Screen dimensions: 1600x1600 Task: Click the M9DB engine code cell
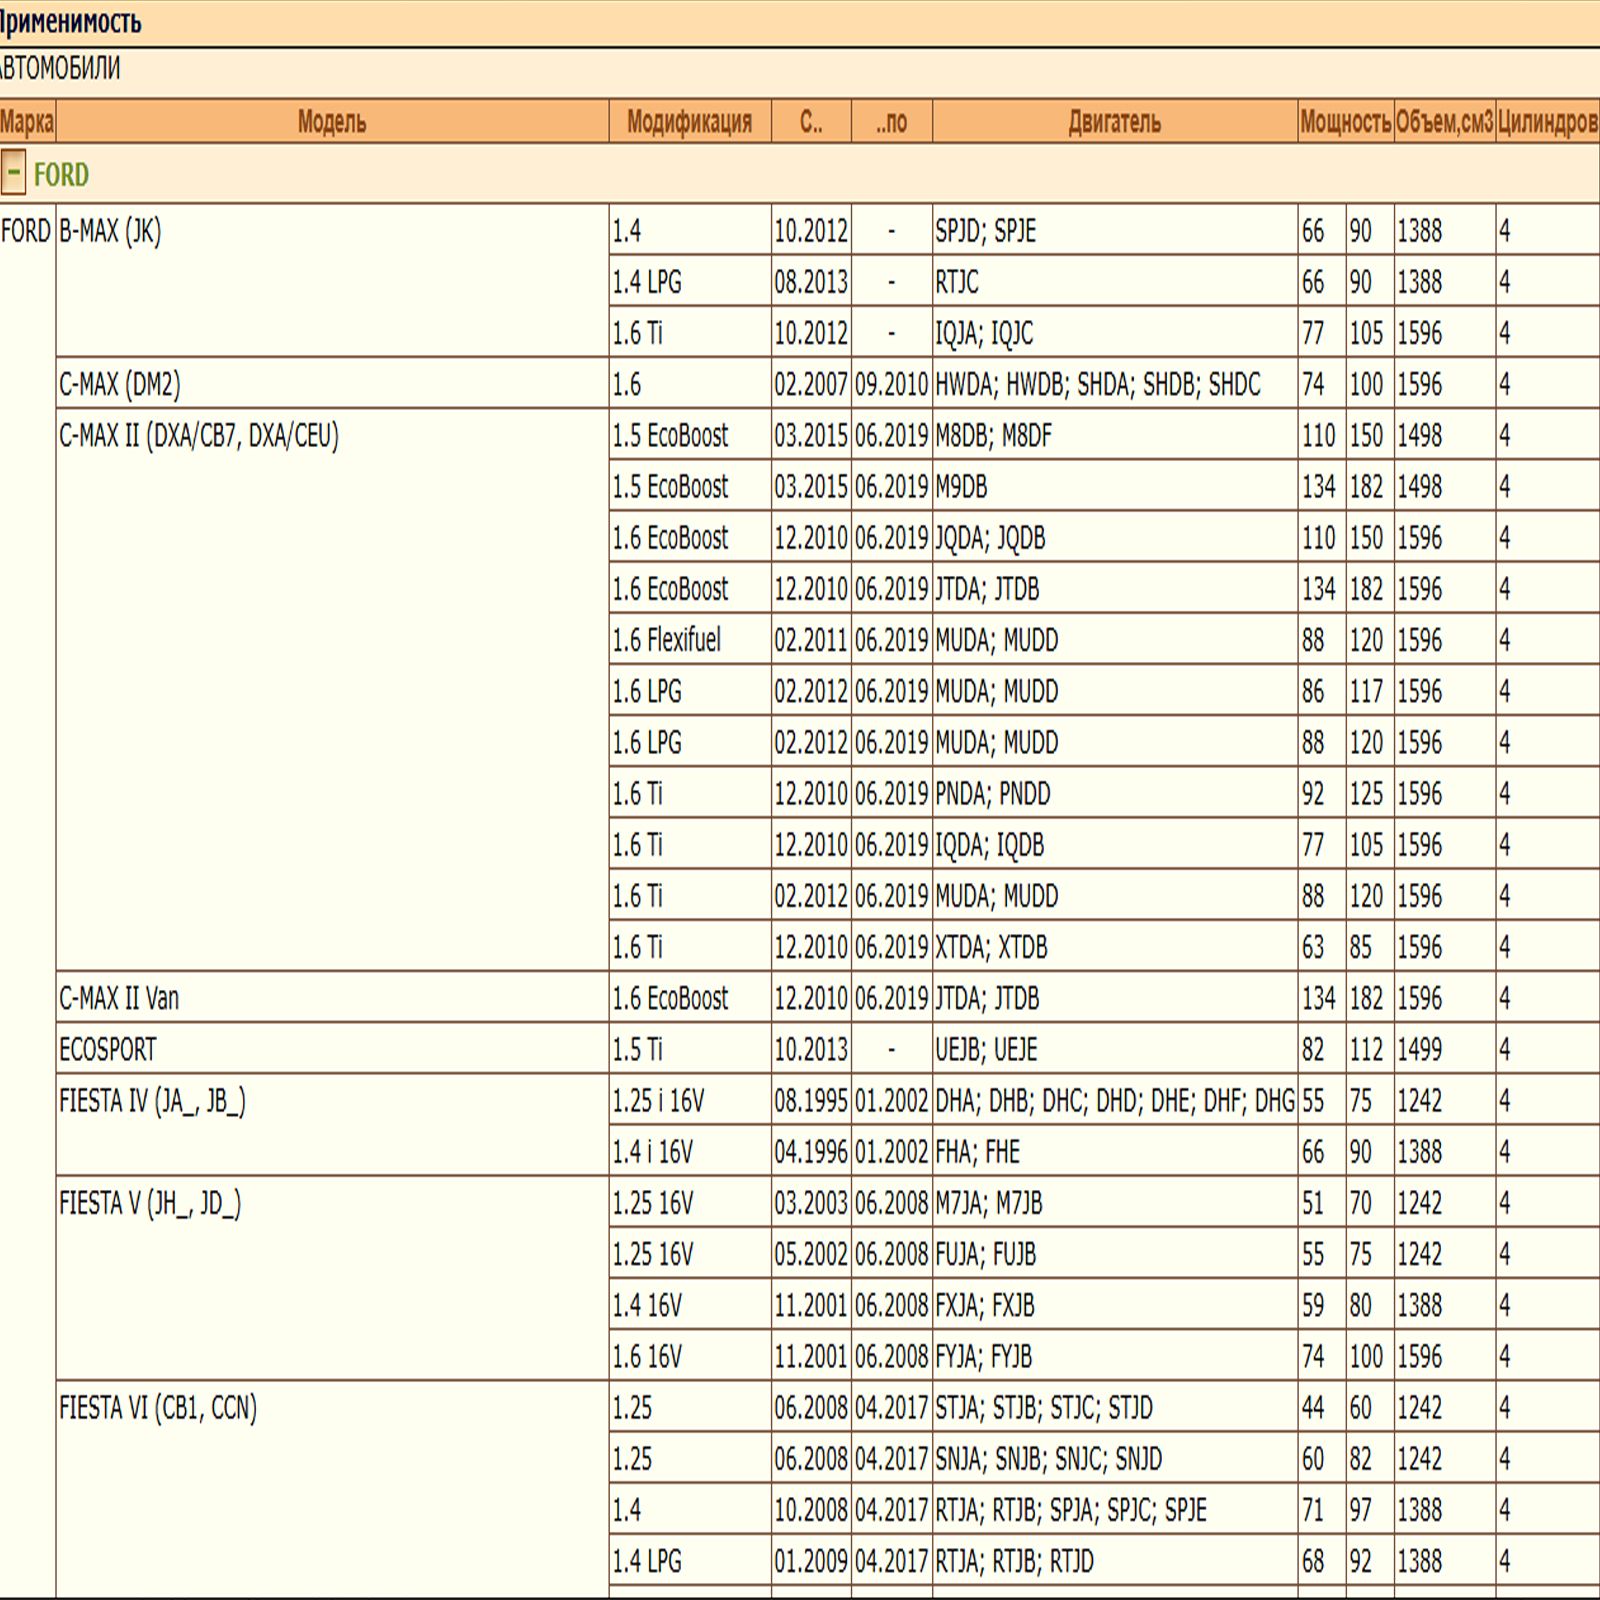(x=961, y=487)
